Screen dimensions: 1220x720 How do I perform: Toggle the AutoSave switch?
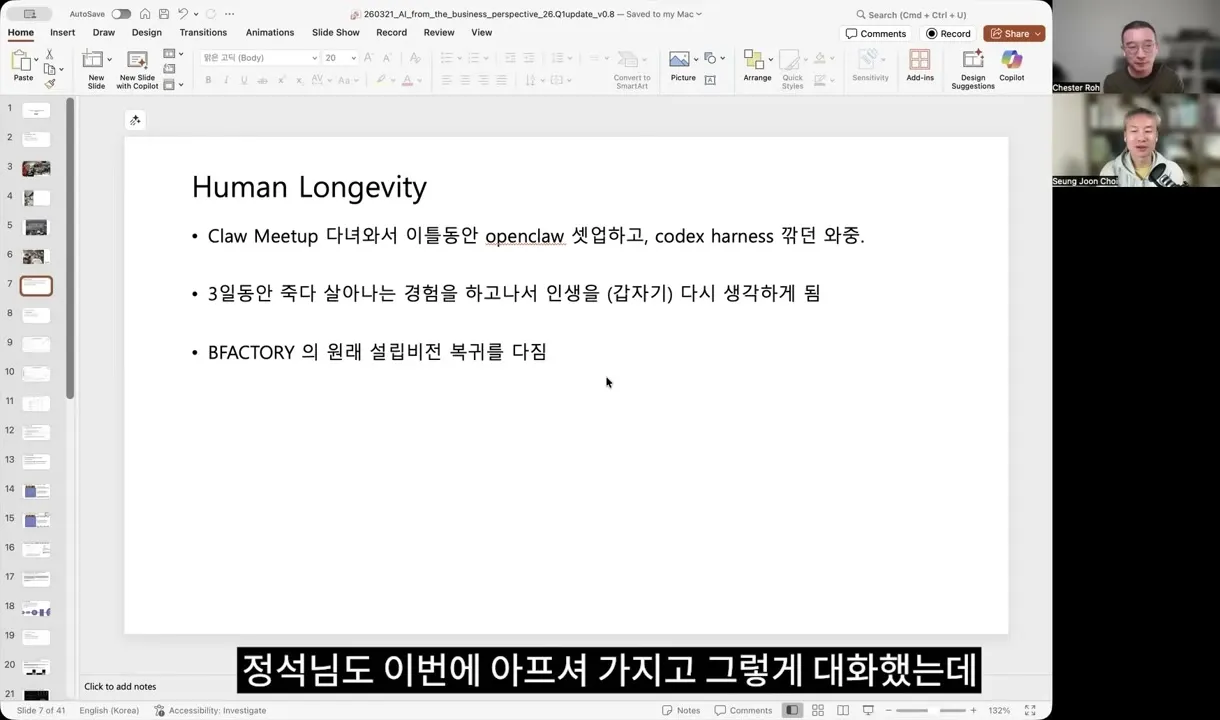pos(119,14)
